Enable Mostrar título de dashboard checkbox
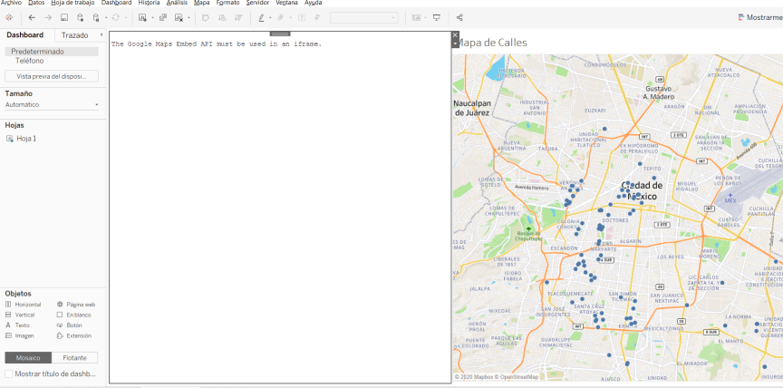 [x=8, y=374]
